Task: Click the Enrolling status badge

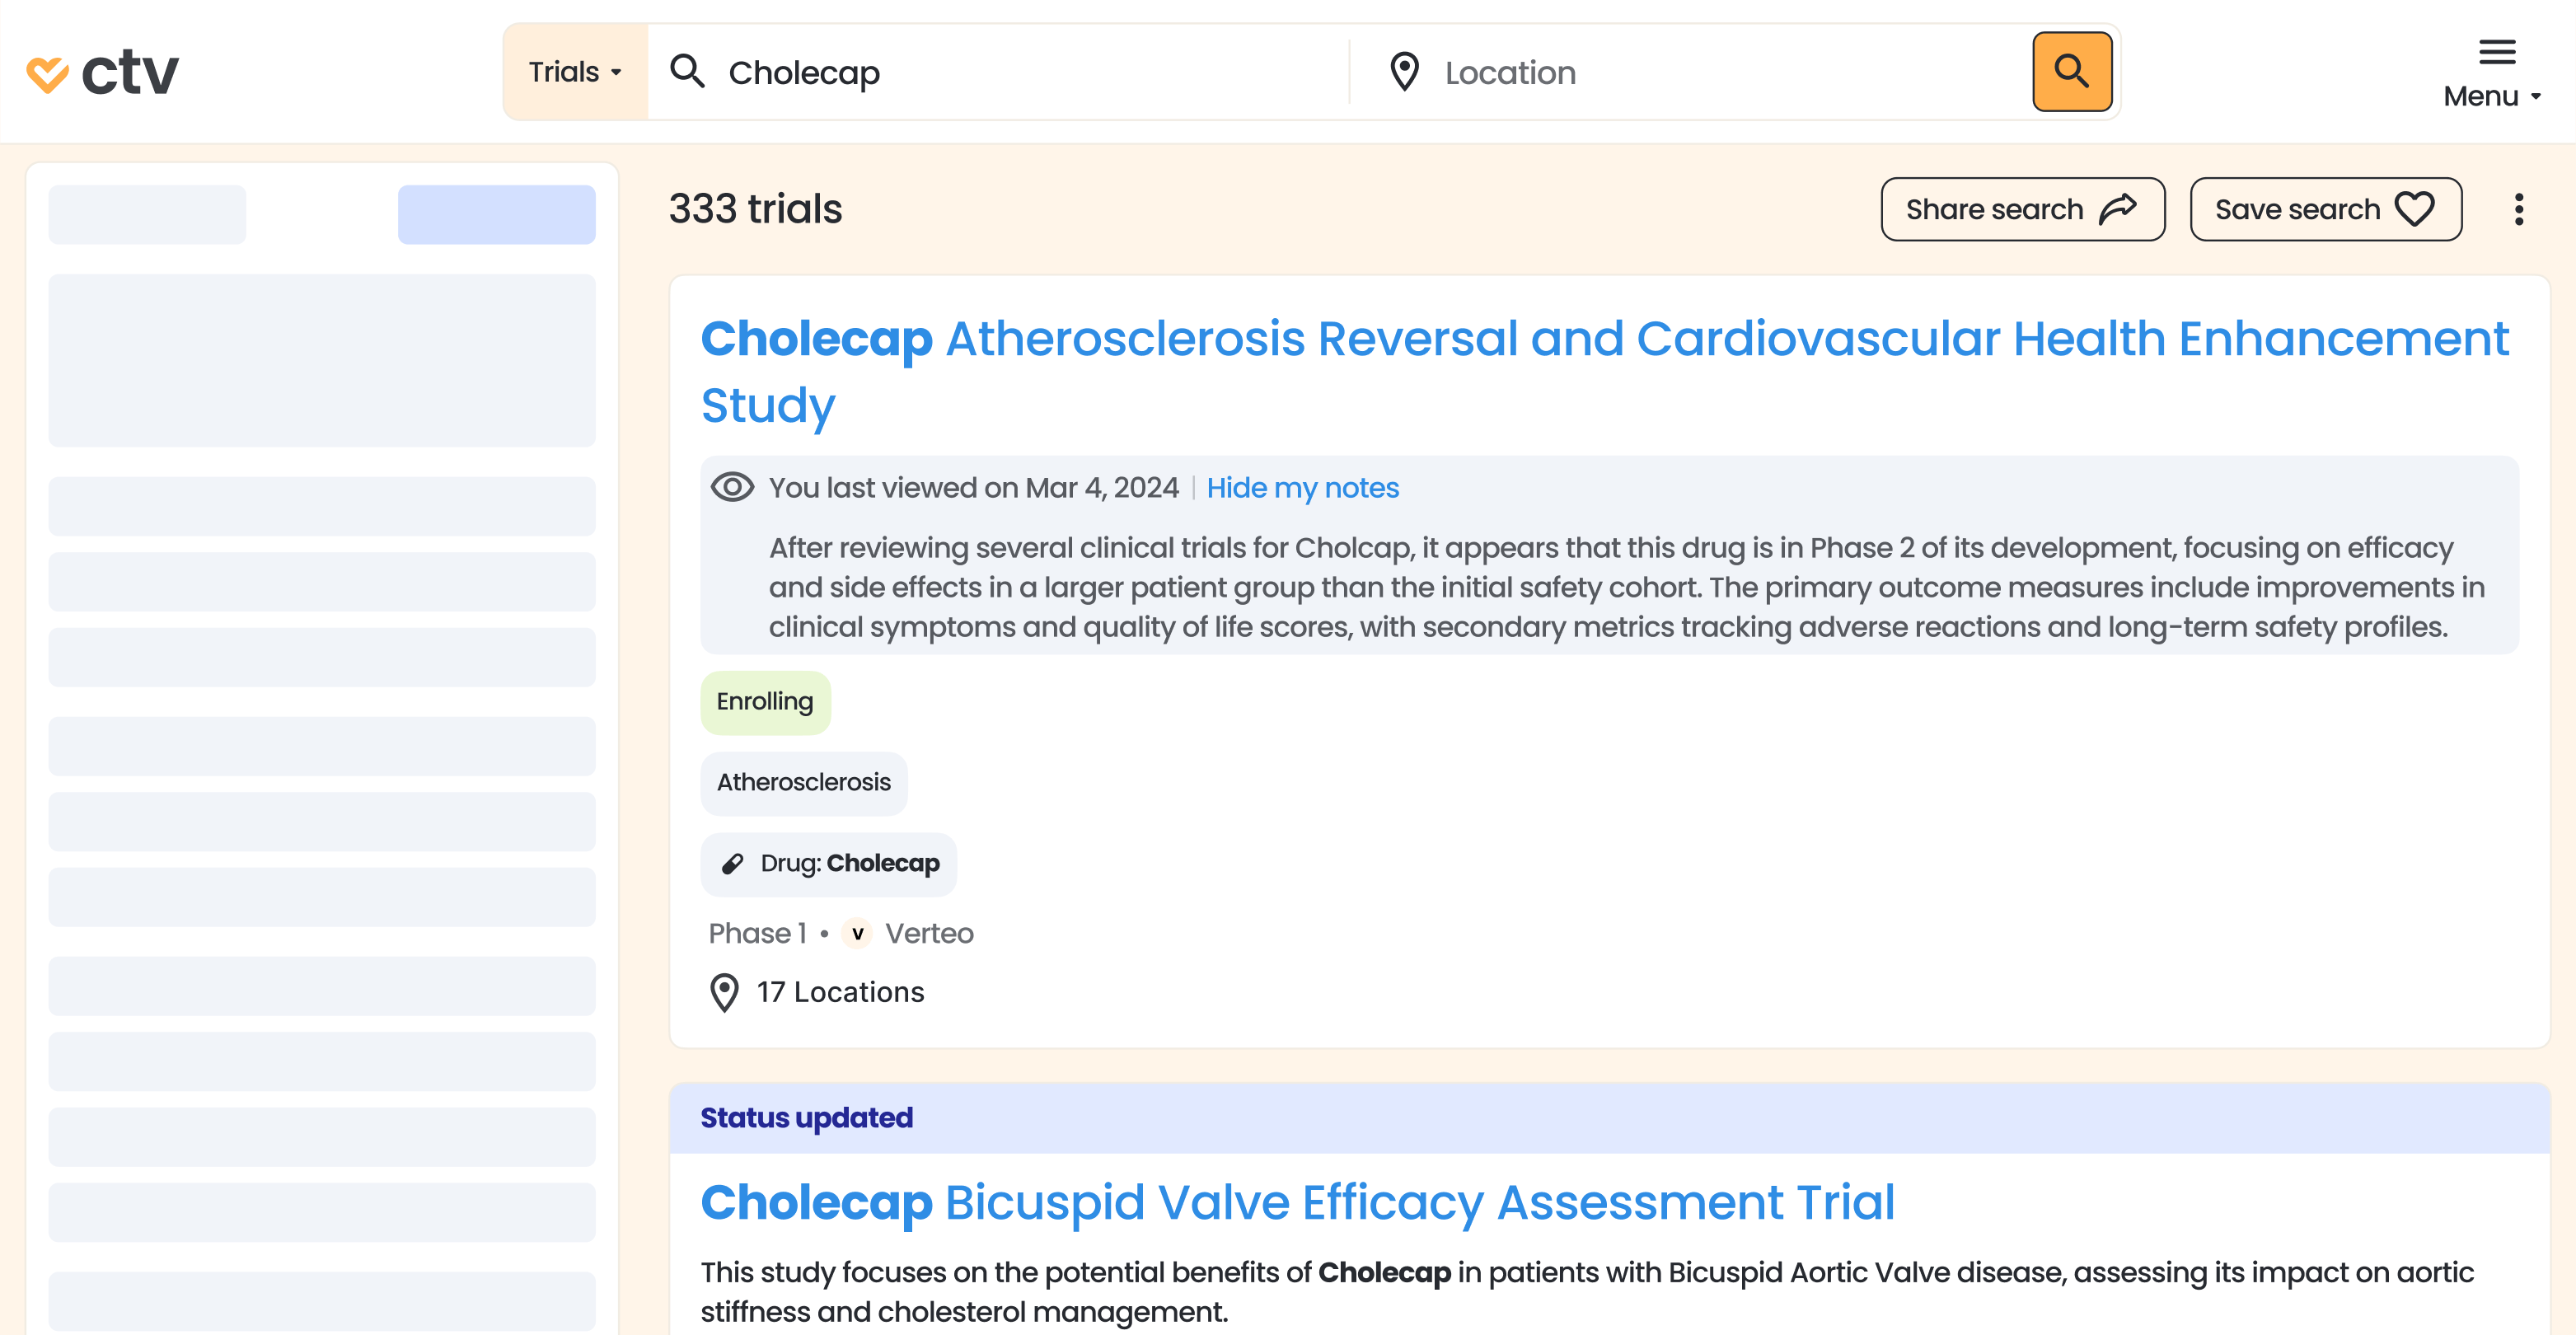Action: tap(765, 702)
